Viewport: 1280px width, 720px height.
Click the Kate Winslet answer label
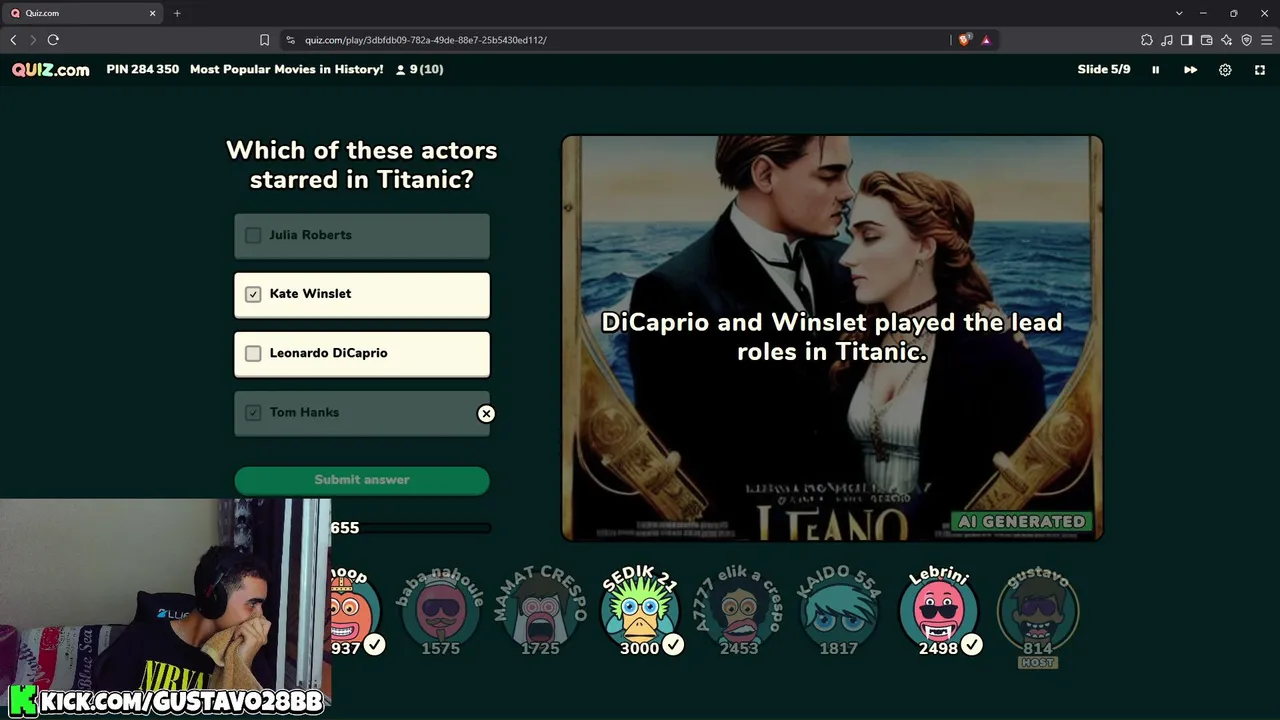310,294
